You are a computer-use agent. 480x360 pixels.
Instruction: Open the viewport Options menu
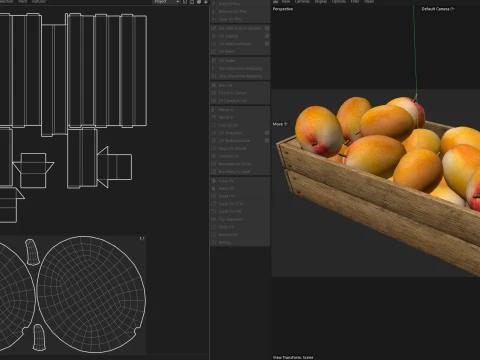point(338,1)
